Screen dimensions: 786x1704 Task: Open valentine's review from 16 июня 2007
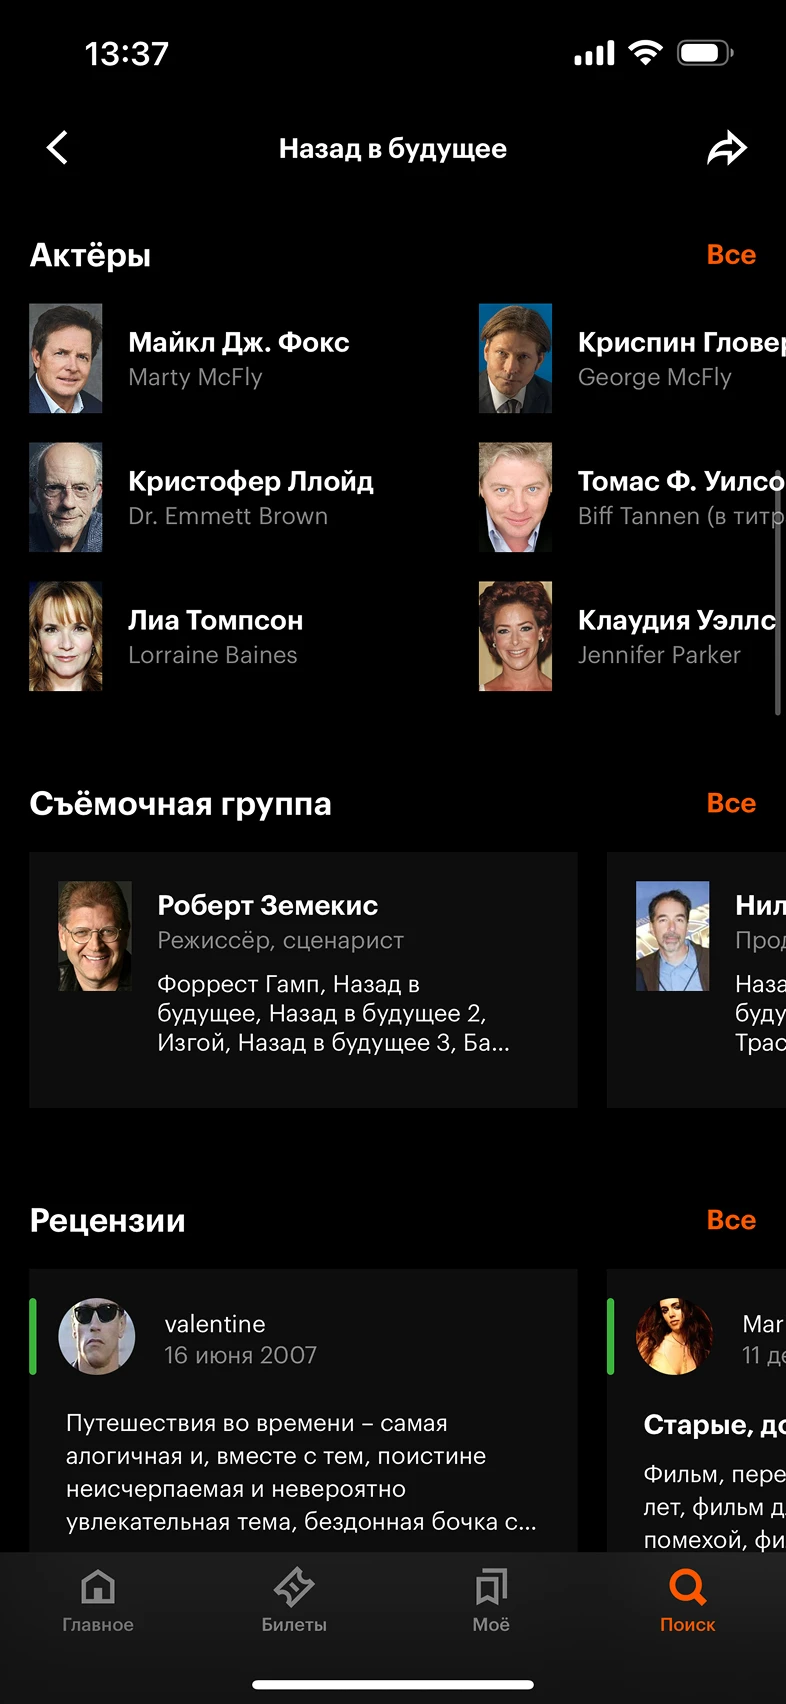[x=303, y=1410]
